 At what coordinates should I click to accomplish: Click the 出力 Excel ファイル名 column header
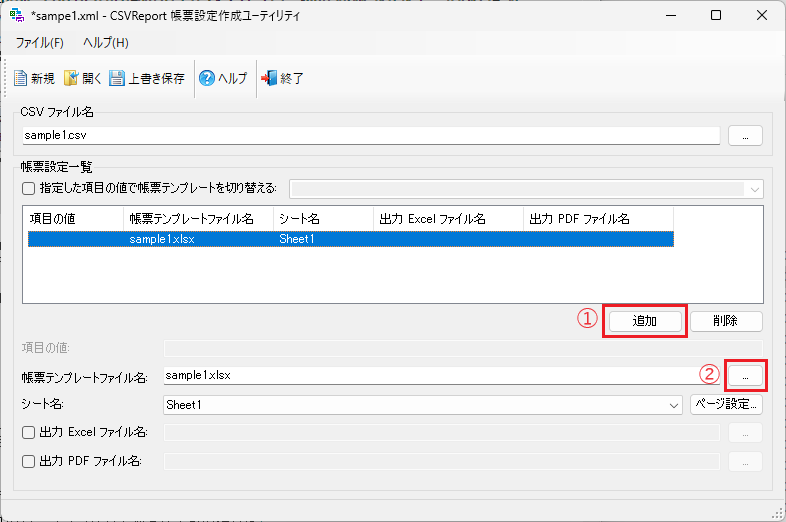click(x=449, y=219)
